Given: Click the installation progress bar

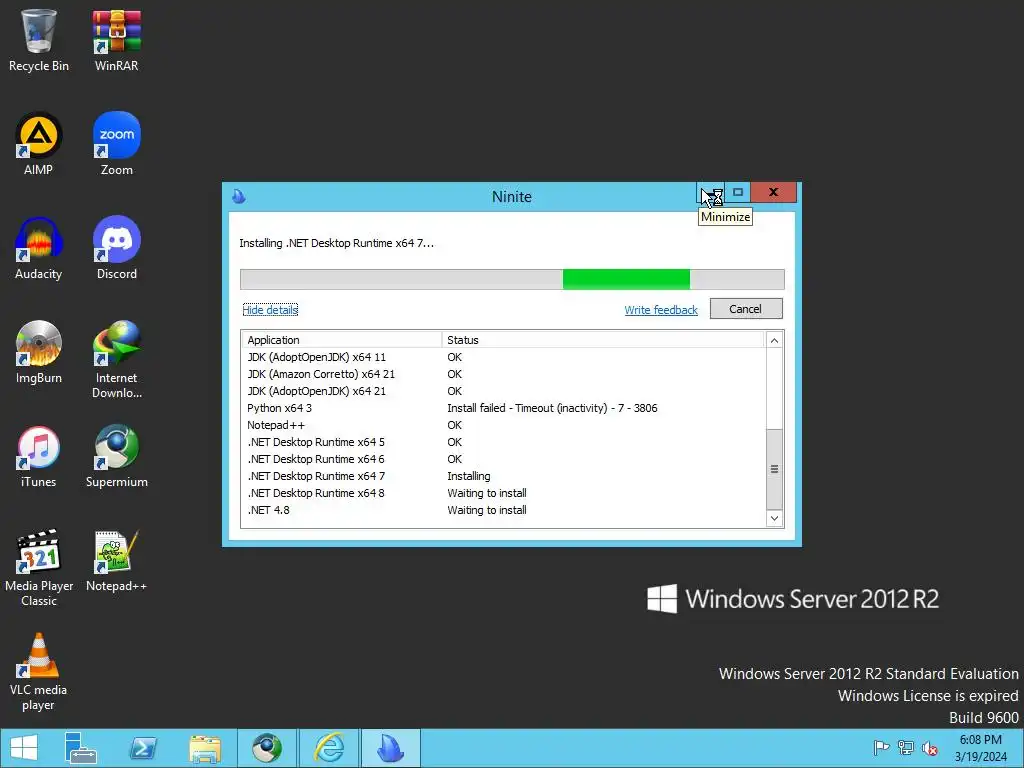Looking at the screenshot, I should (x=512, y=280).
